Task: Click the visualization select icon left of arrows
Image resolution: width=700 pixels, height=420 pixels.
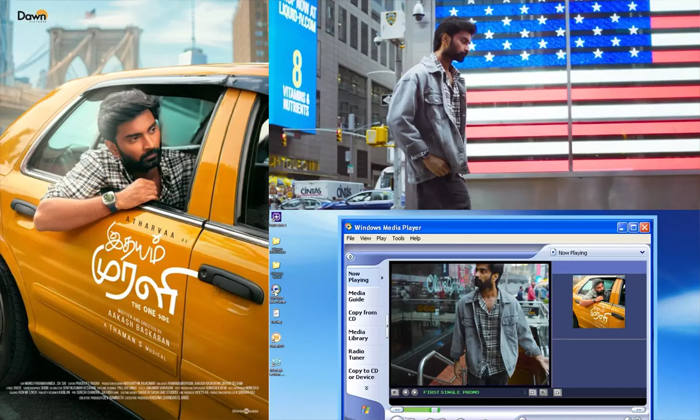Action: coord(396,392)
